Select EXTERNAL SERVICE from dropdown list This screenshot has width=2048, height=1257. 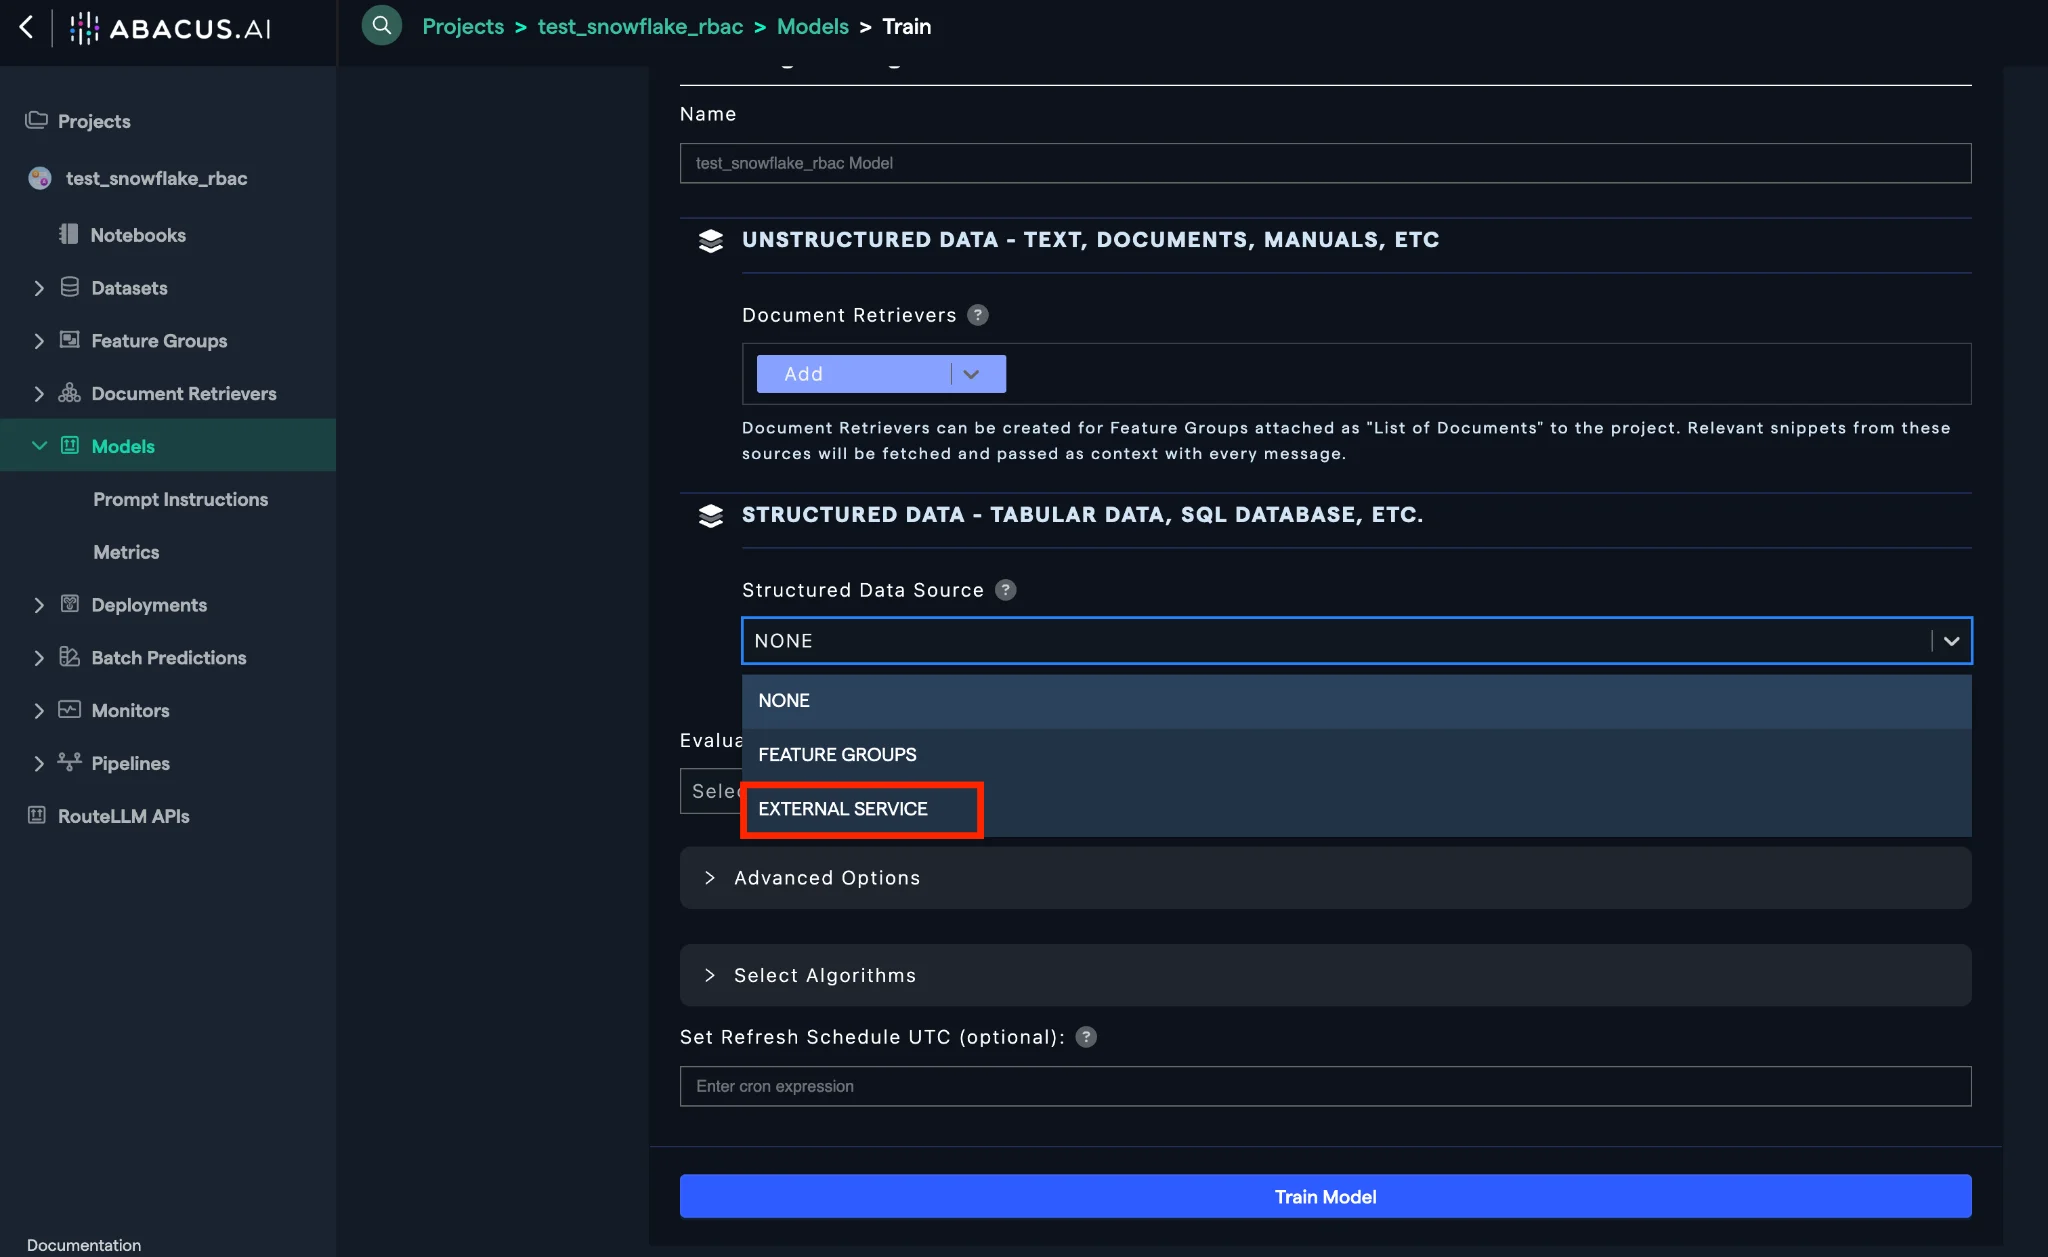843,809
